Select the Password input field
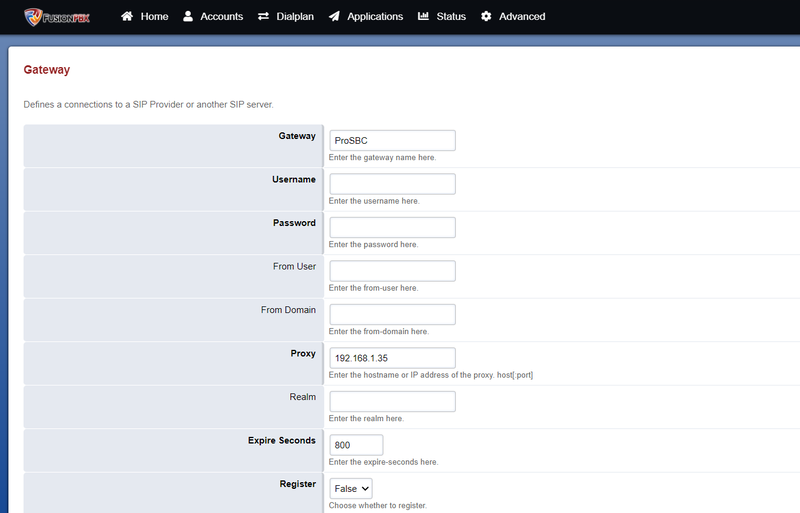Viewport: 800px width, 513px height. pos(392,227)
